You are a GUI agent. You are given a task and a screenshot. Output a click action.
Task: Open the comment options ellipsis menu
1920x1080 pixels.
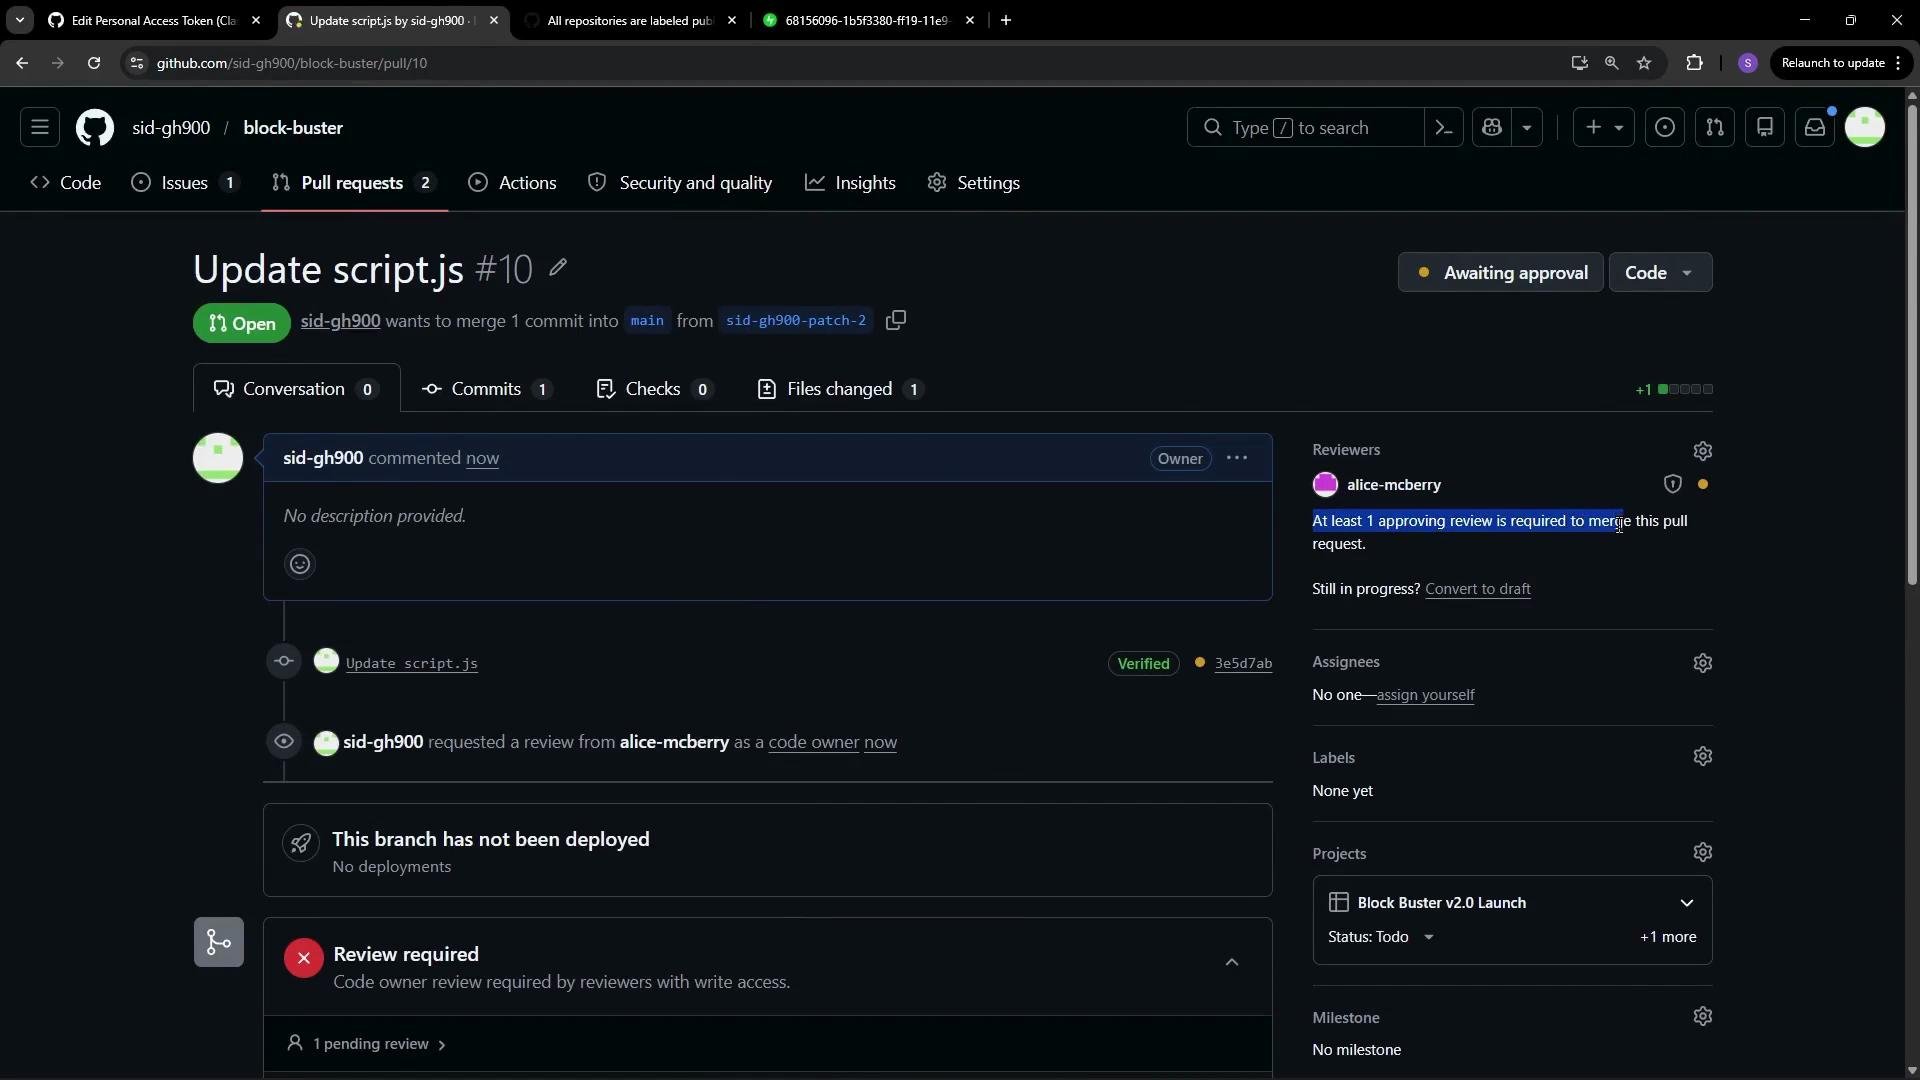1237,458
